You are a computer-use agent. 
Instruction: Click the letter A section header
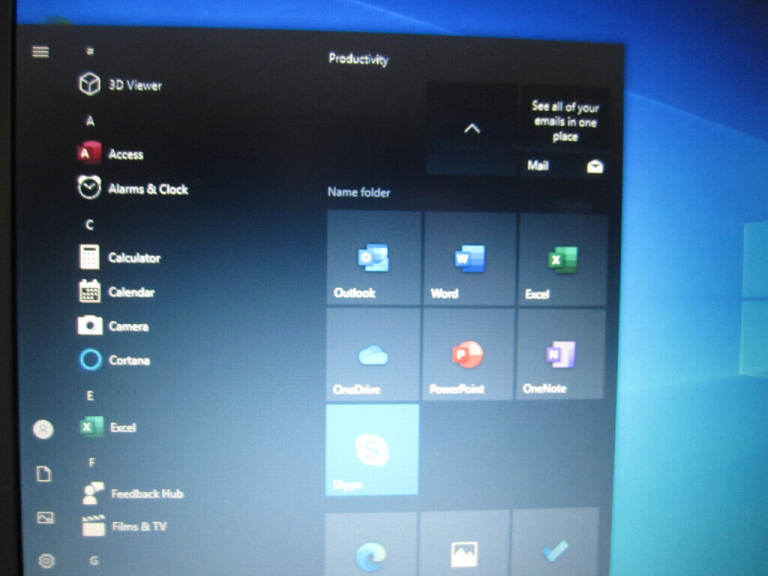point(90,121)
